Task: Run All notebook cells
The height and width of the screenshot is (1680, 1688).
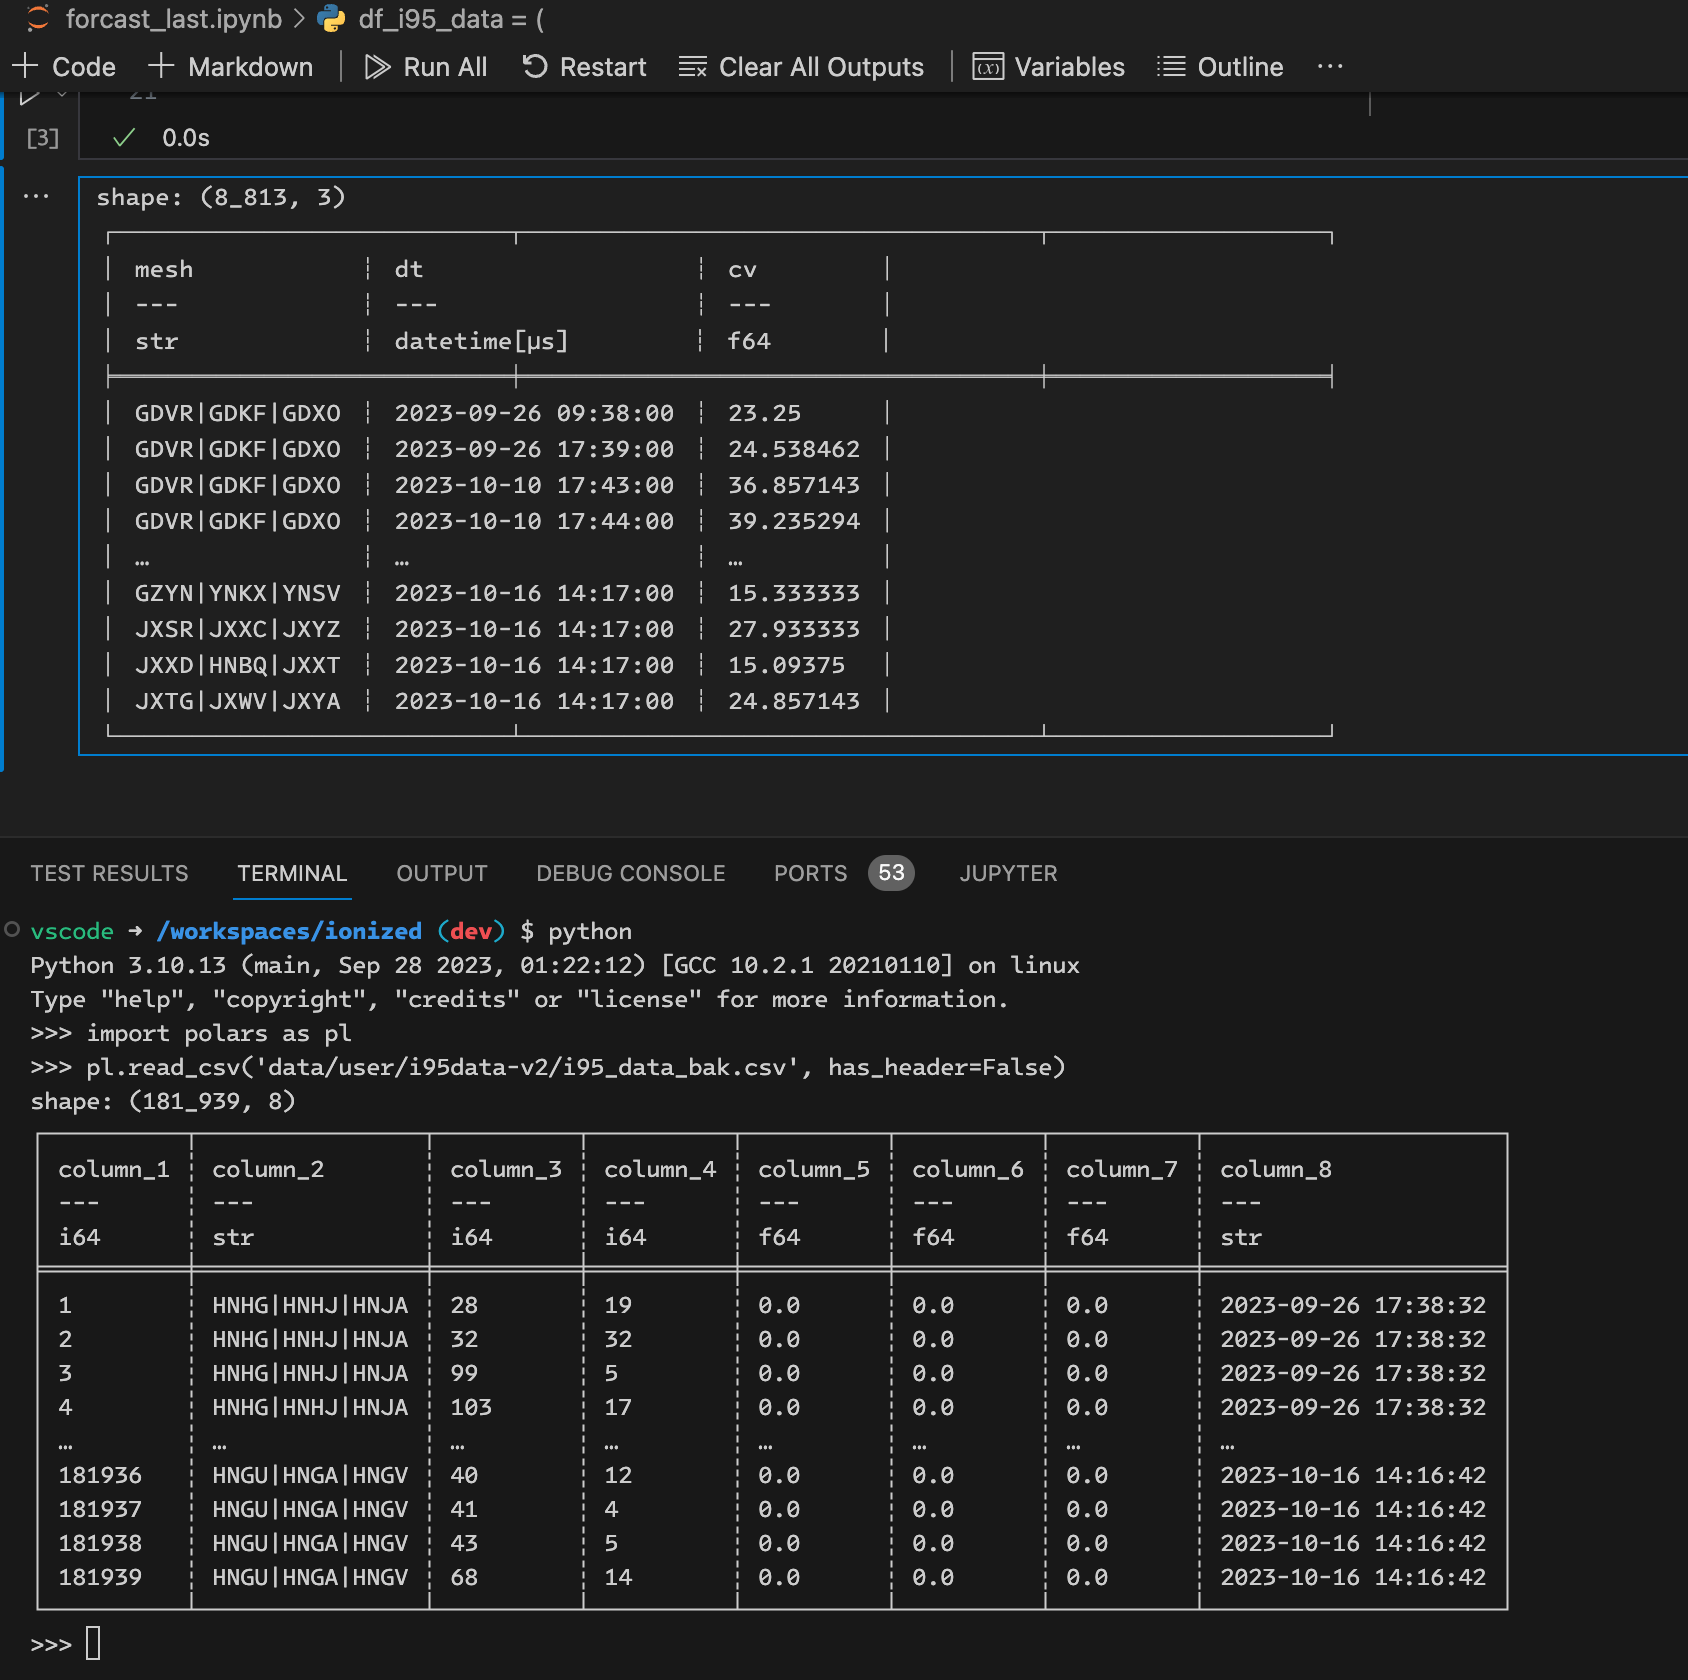Action: [425, 66]
